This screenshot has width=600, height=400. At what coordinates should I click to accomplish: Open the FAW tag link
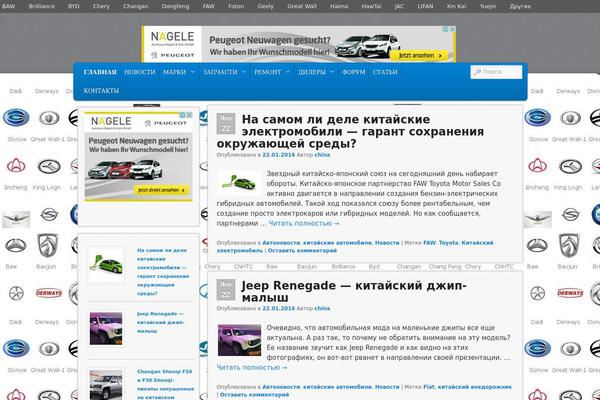pos(429,243)
